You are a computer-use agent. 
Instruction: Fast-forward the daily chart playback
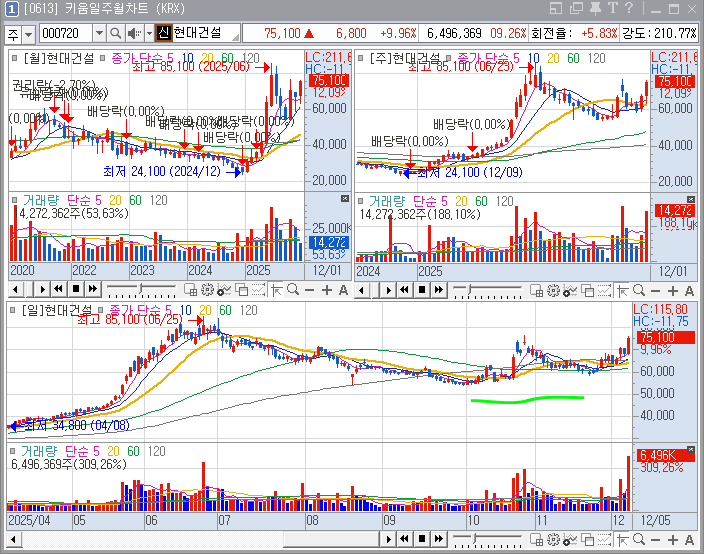[439, 539]
